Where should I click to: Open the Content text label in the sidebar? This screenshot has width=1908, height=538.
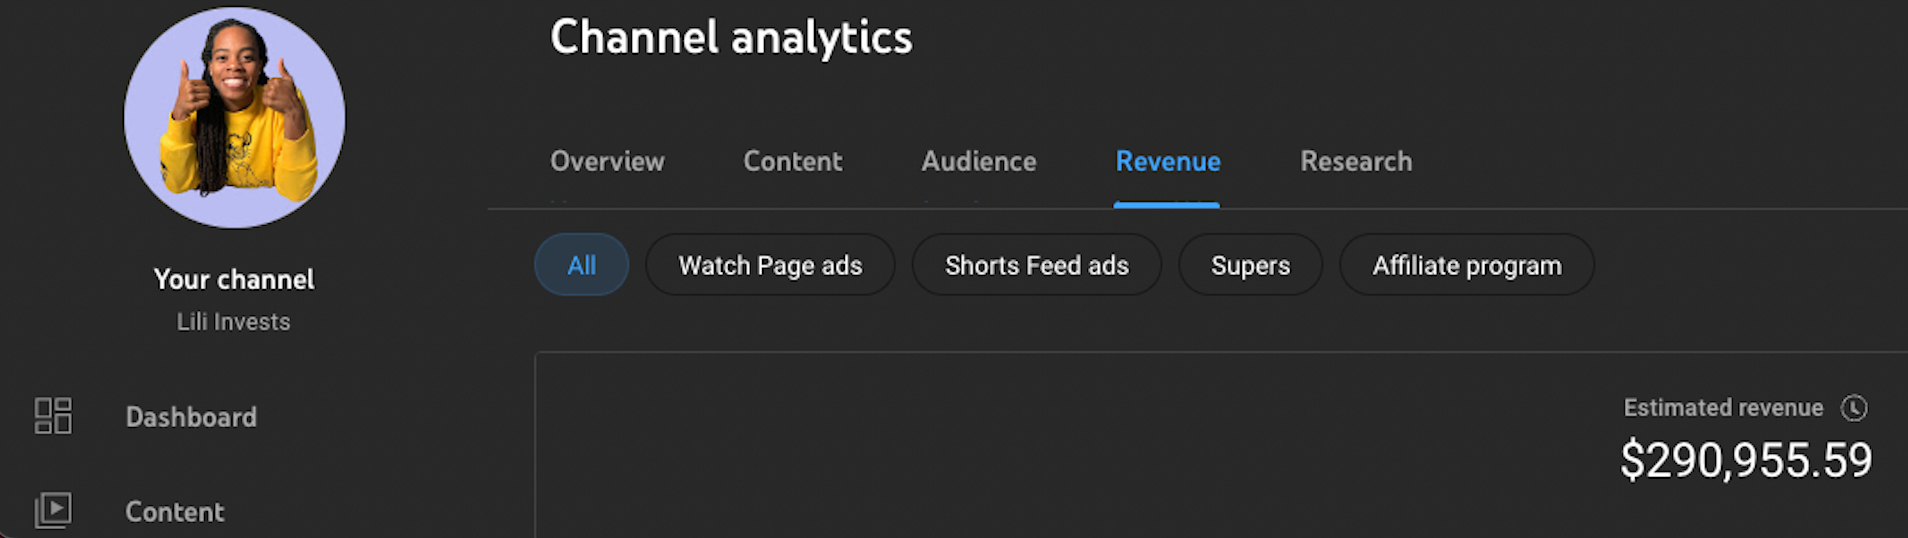[x=175, y=512]
